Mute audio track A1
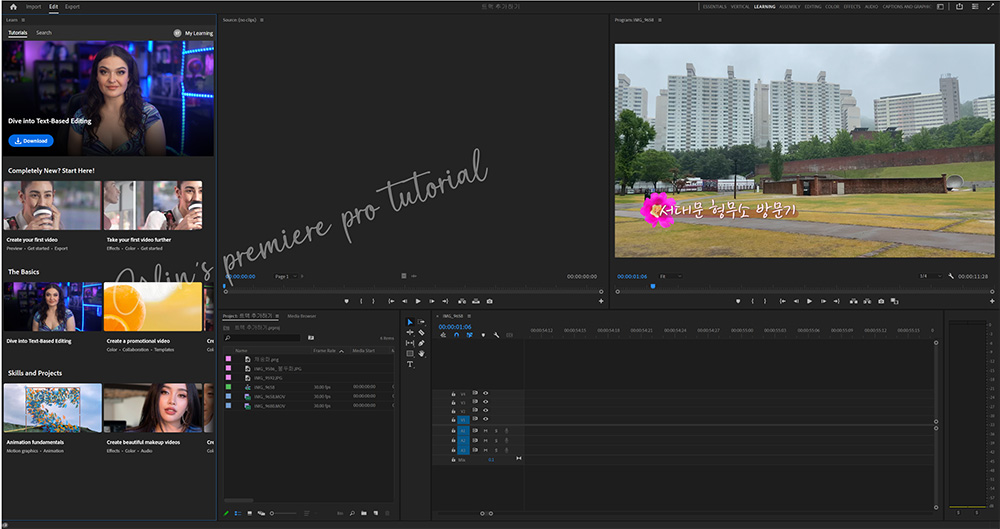 (x=485, y=431)
